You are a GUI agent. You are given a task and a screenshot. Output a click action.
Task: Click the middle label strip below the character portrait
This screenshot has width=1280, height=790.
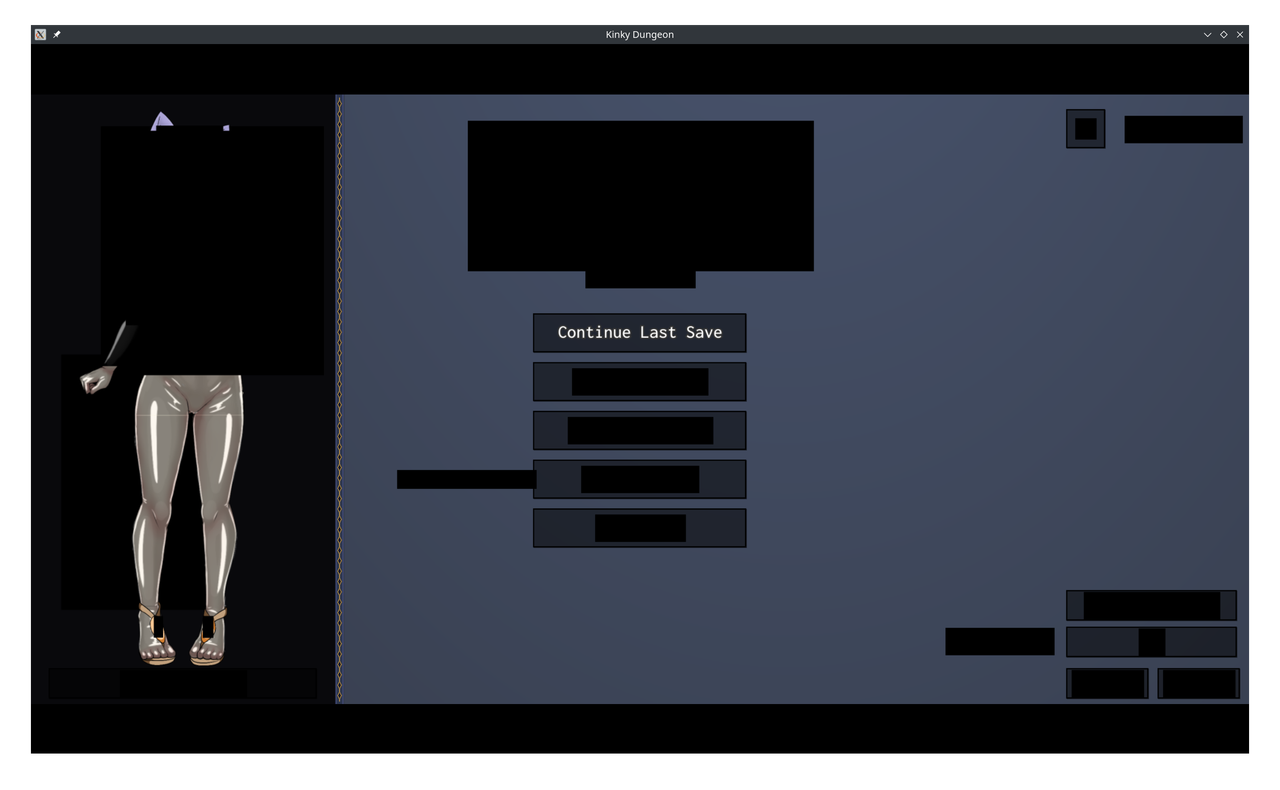[183, 683]
